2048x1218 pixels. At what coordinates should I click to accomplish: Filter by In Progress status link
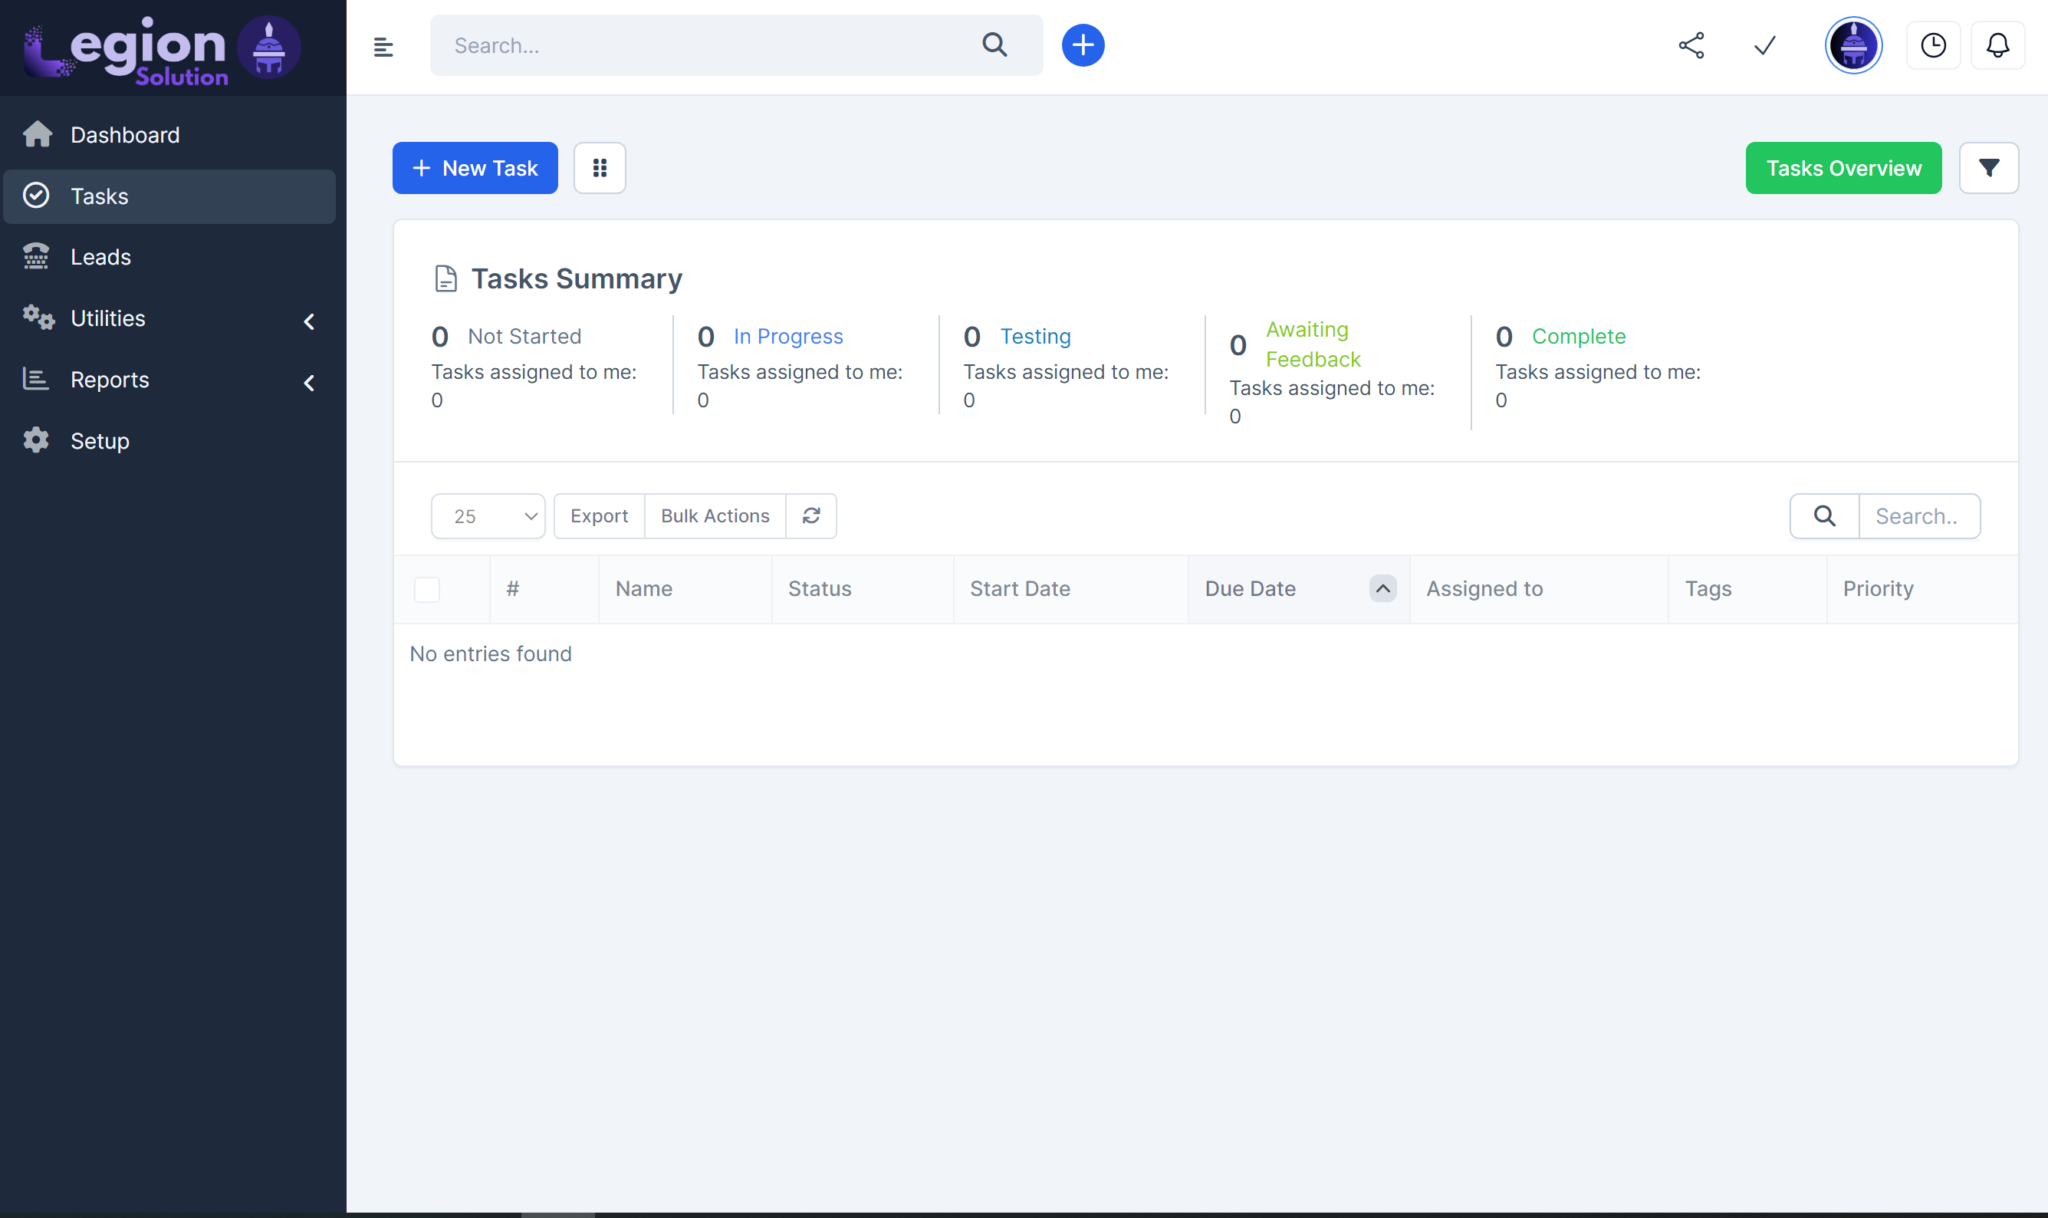788,337
